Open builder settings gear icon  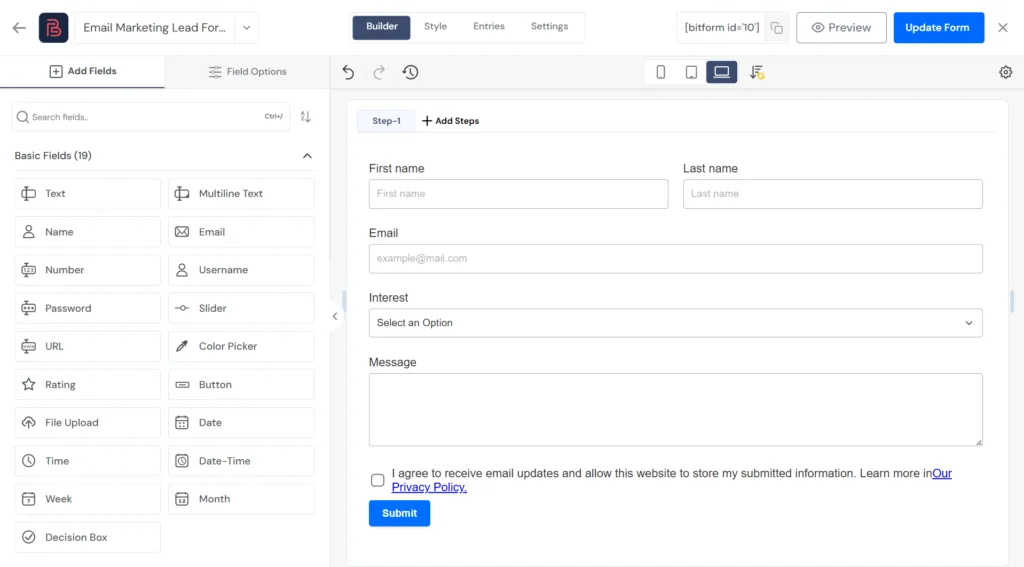1006,72
